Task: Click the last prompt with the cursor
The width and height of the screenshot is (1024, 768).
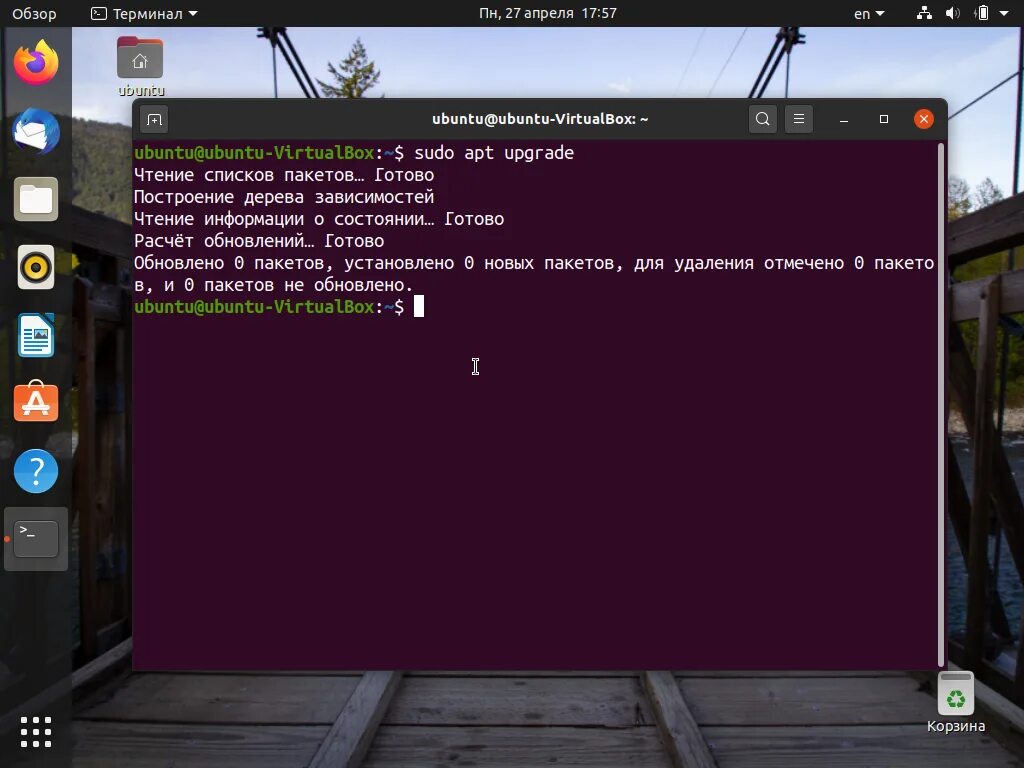Action: pos(279,306)
